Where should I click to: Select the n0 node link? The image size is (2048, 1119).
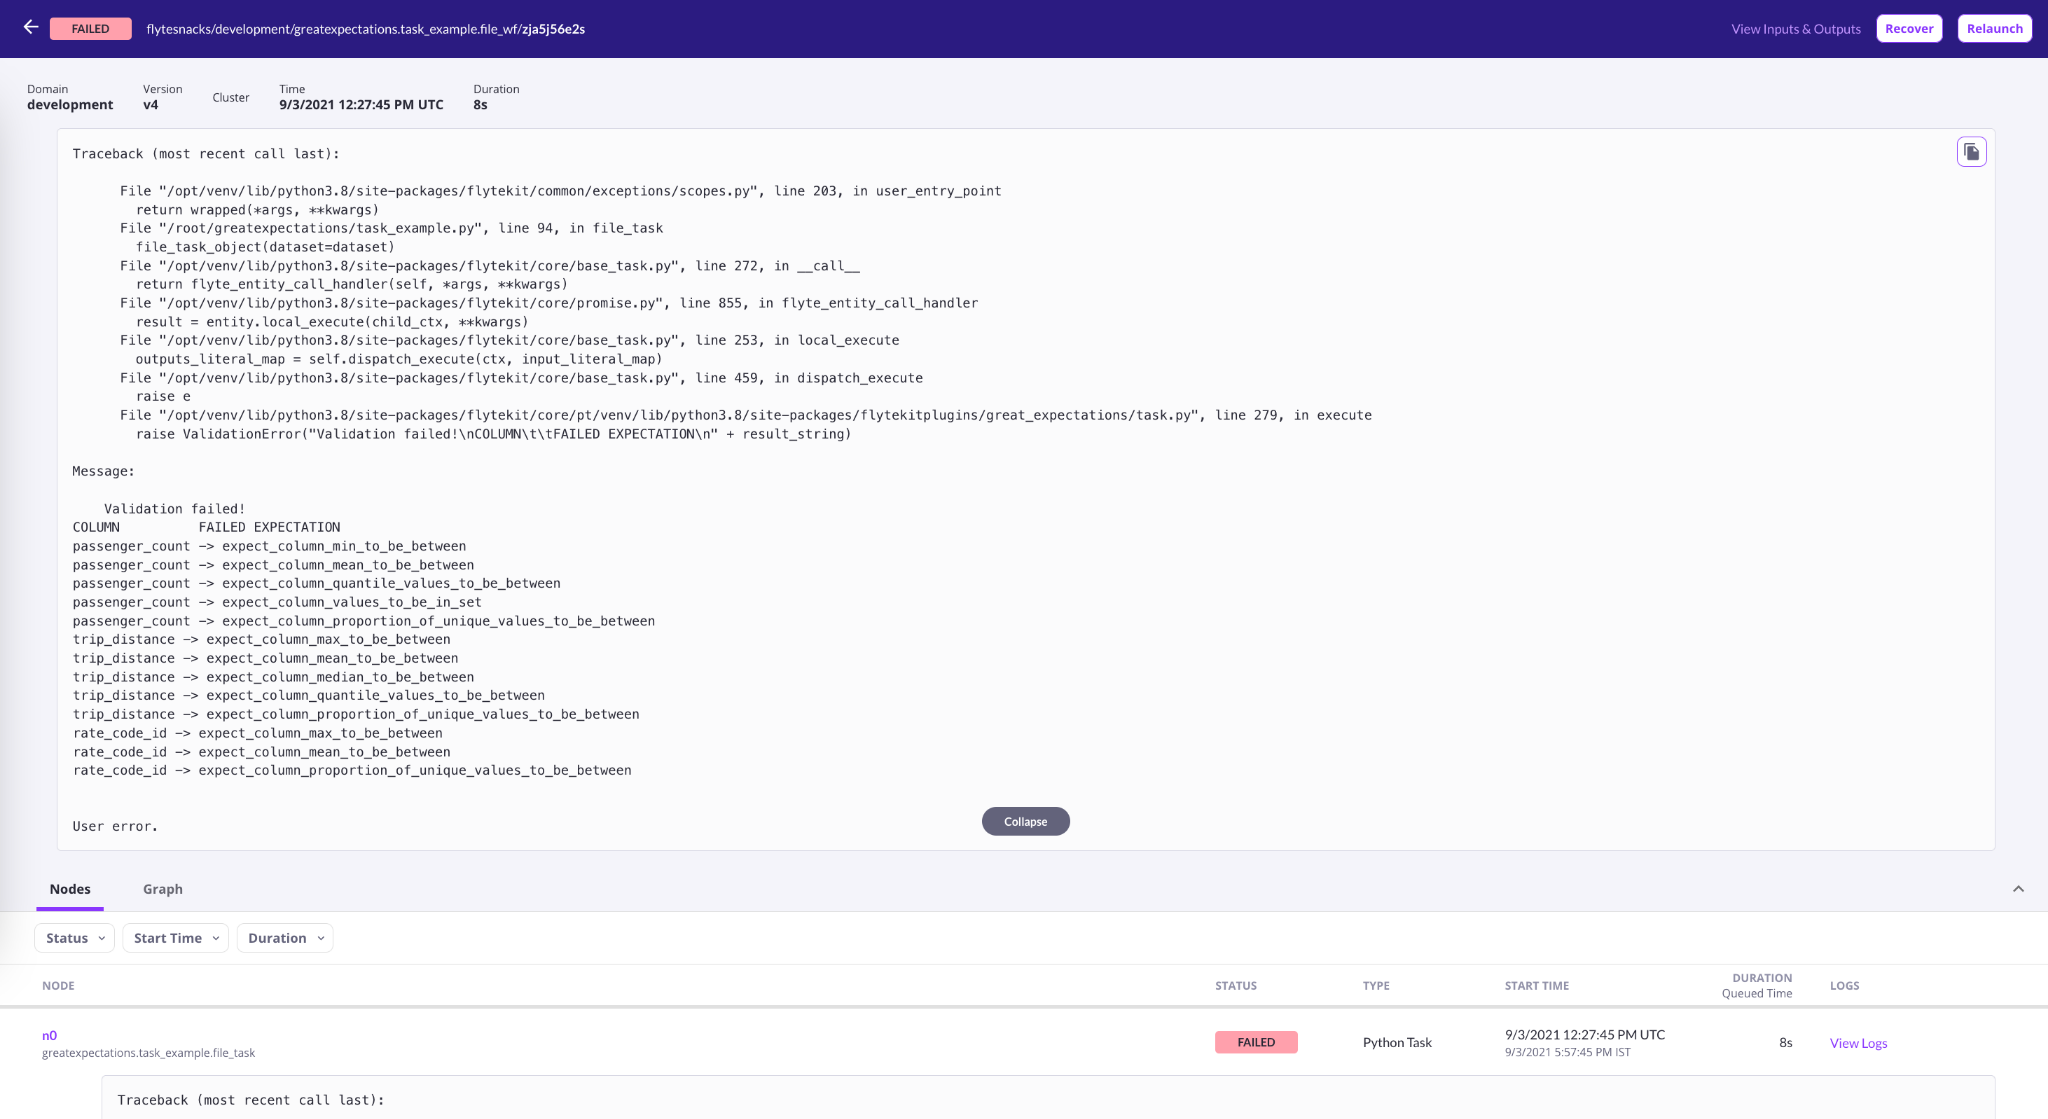(48, 1035)
